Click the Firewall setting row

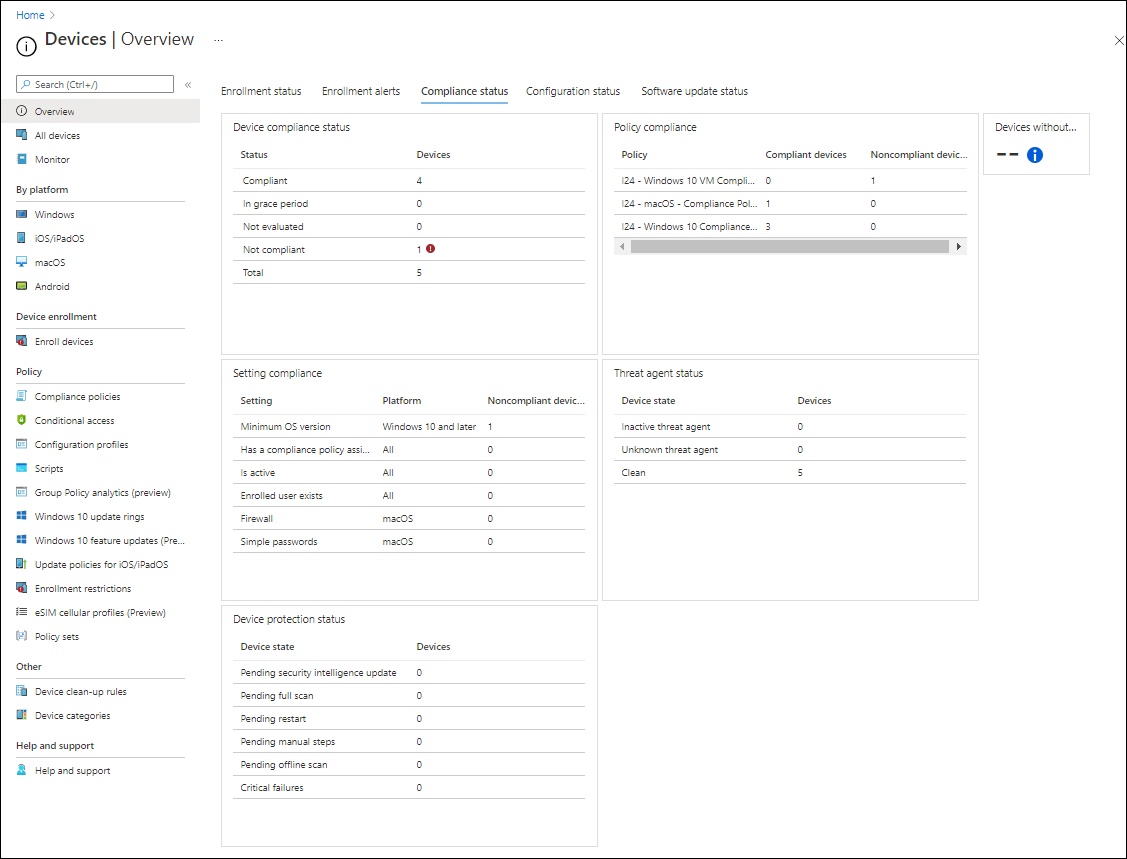point(409,518)
